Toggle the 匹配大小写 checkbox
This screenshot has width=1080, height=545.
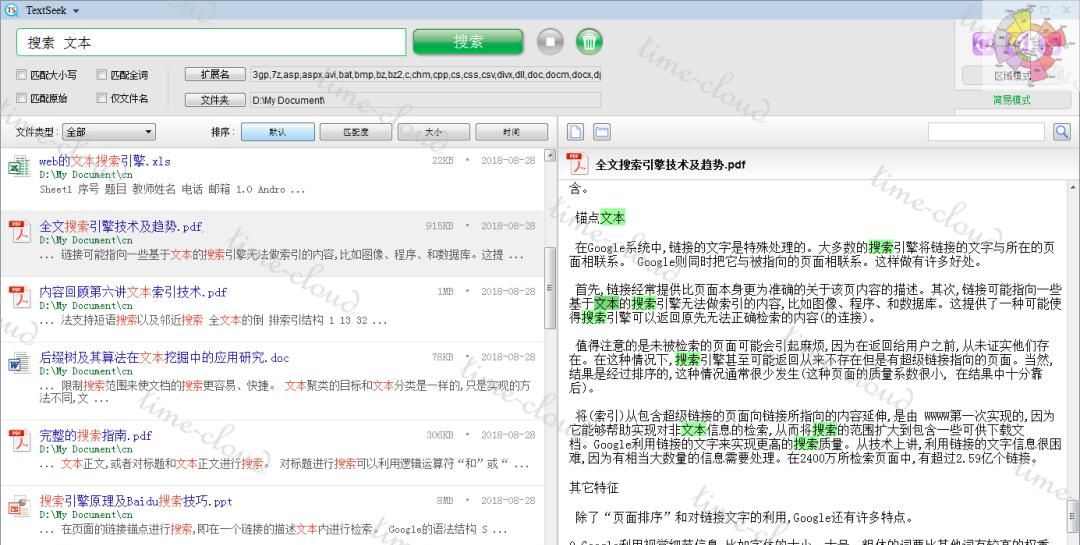(x=22, y=74)
